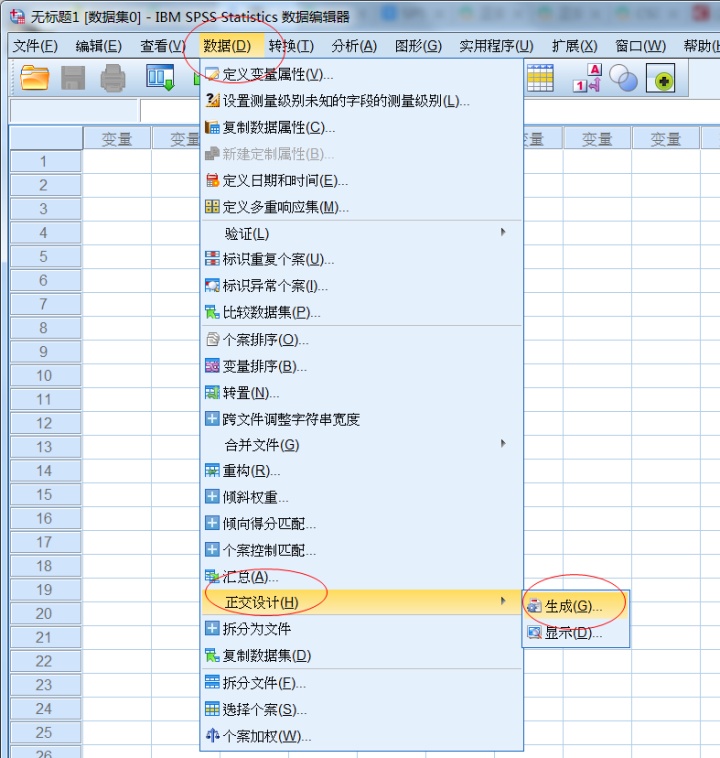Screen dimensions: 720x758
Task: Select 定义日期和时间(E) entry
Action: coord(361,181)
